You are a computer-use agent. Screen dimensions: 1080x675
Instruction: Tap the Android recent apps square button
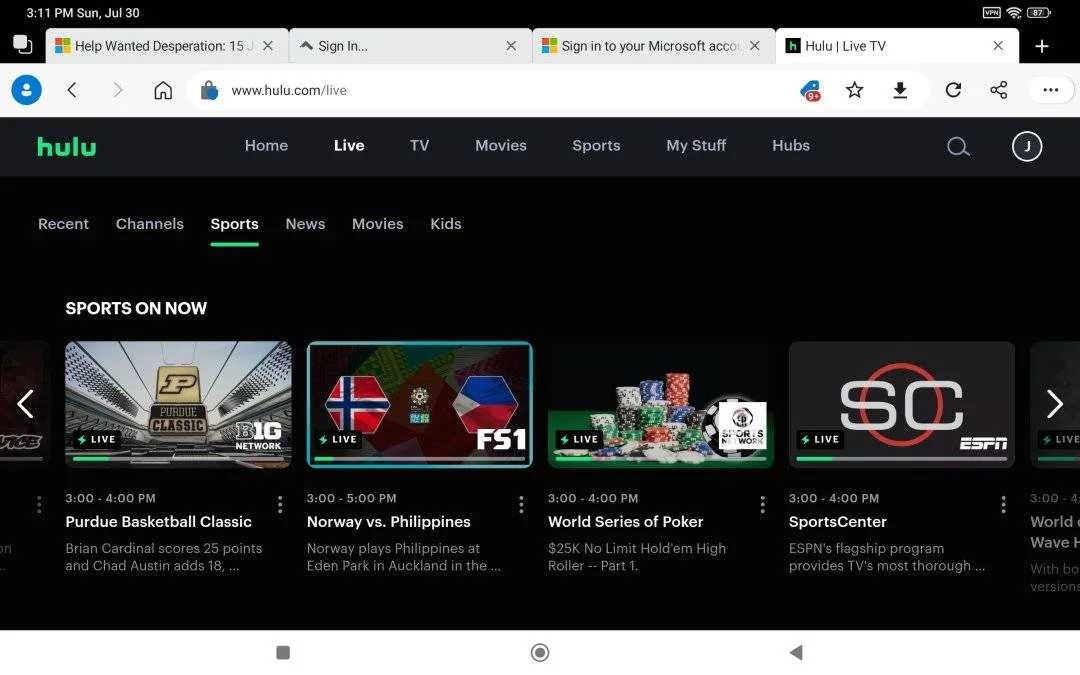tap(283, 652)
